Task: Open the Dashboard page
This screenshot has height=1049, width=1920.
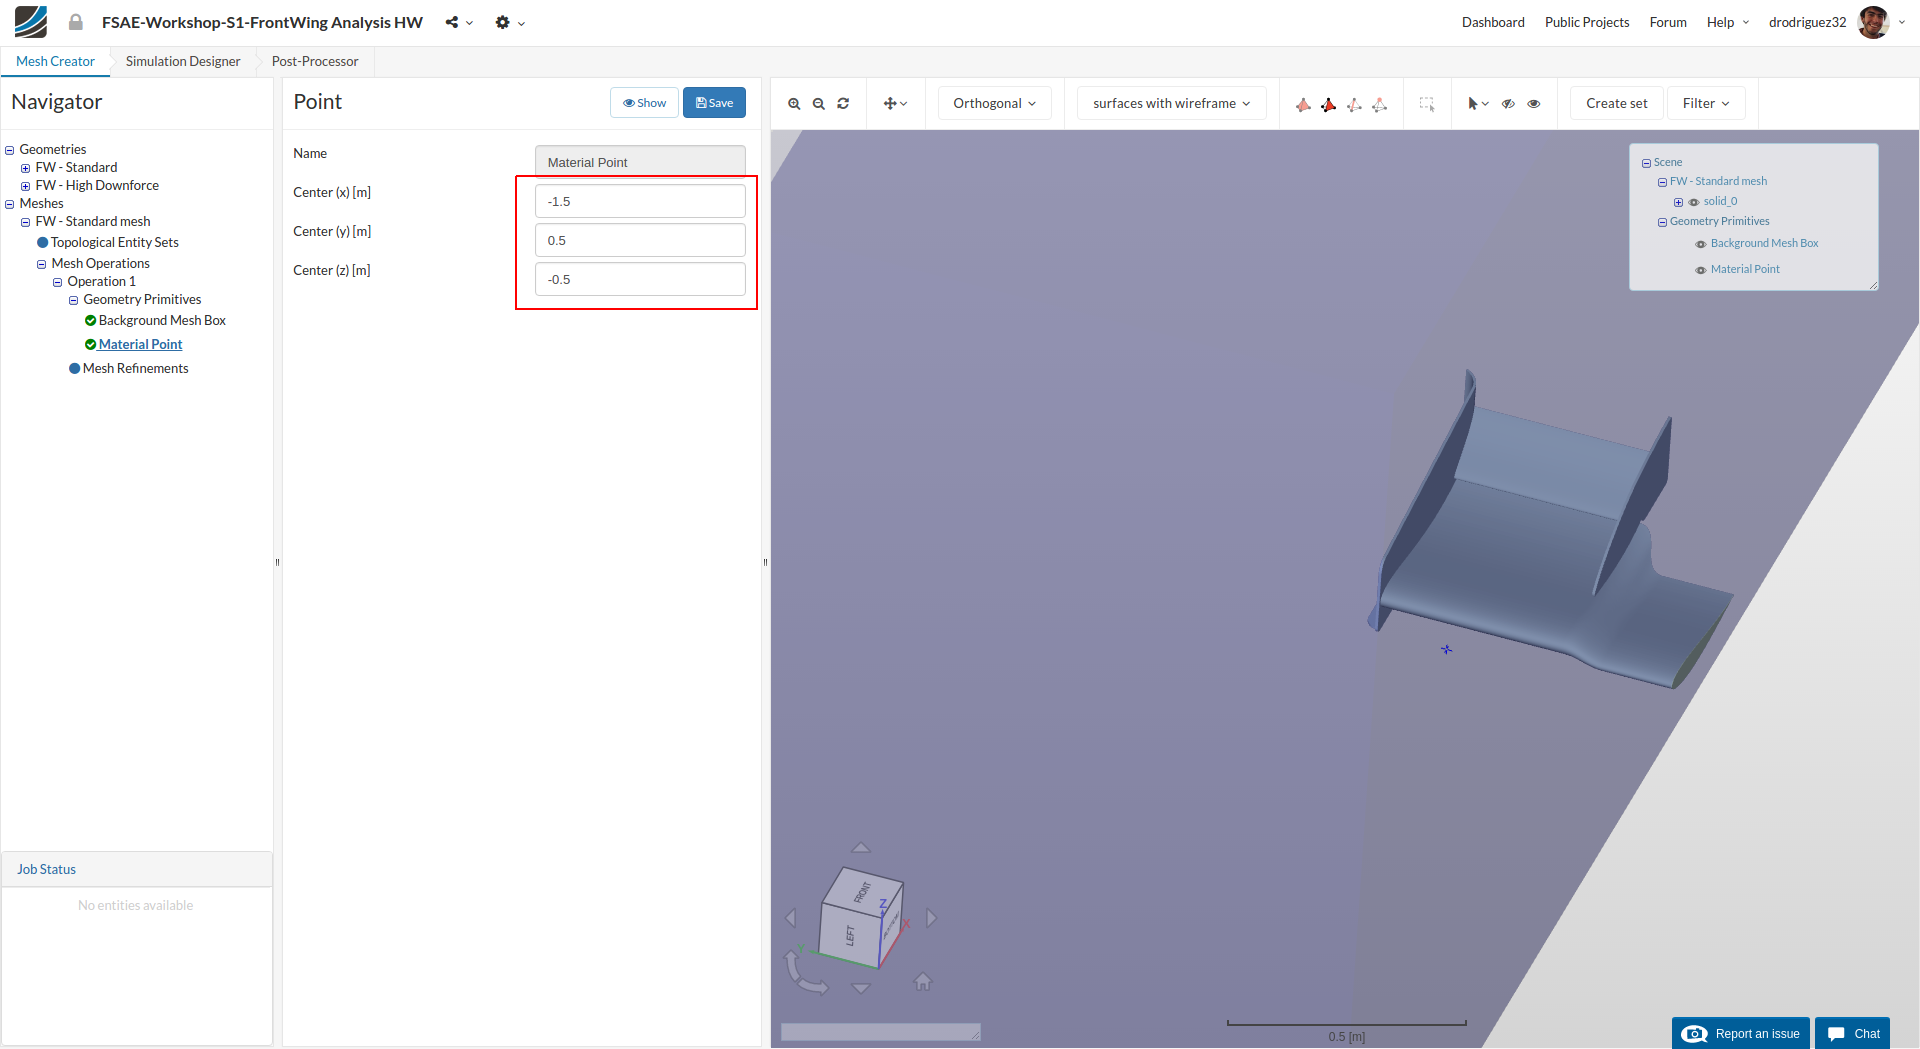Action: 1493,22
